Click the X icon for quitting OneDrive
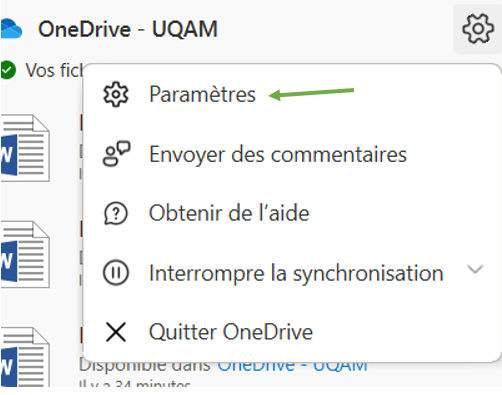The height and width of the screenshot is (395, 502). pyautogui.click(x=116, y=332)
